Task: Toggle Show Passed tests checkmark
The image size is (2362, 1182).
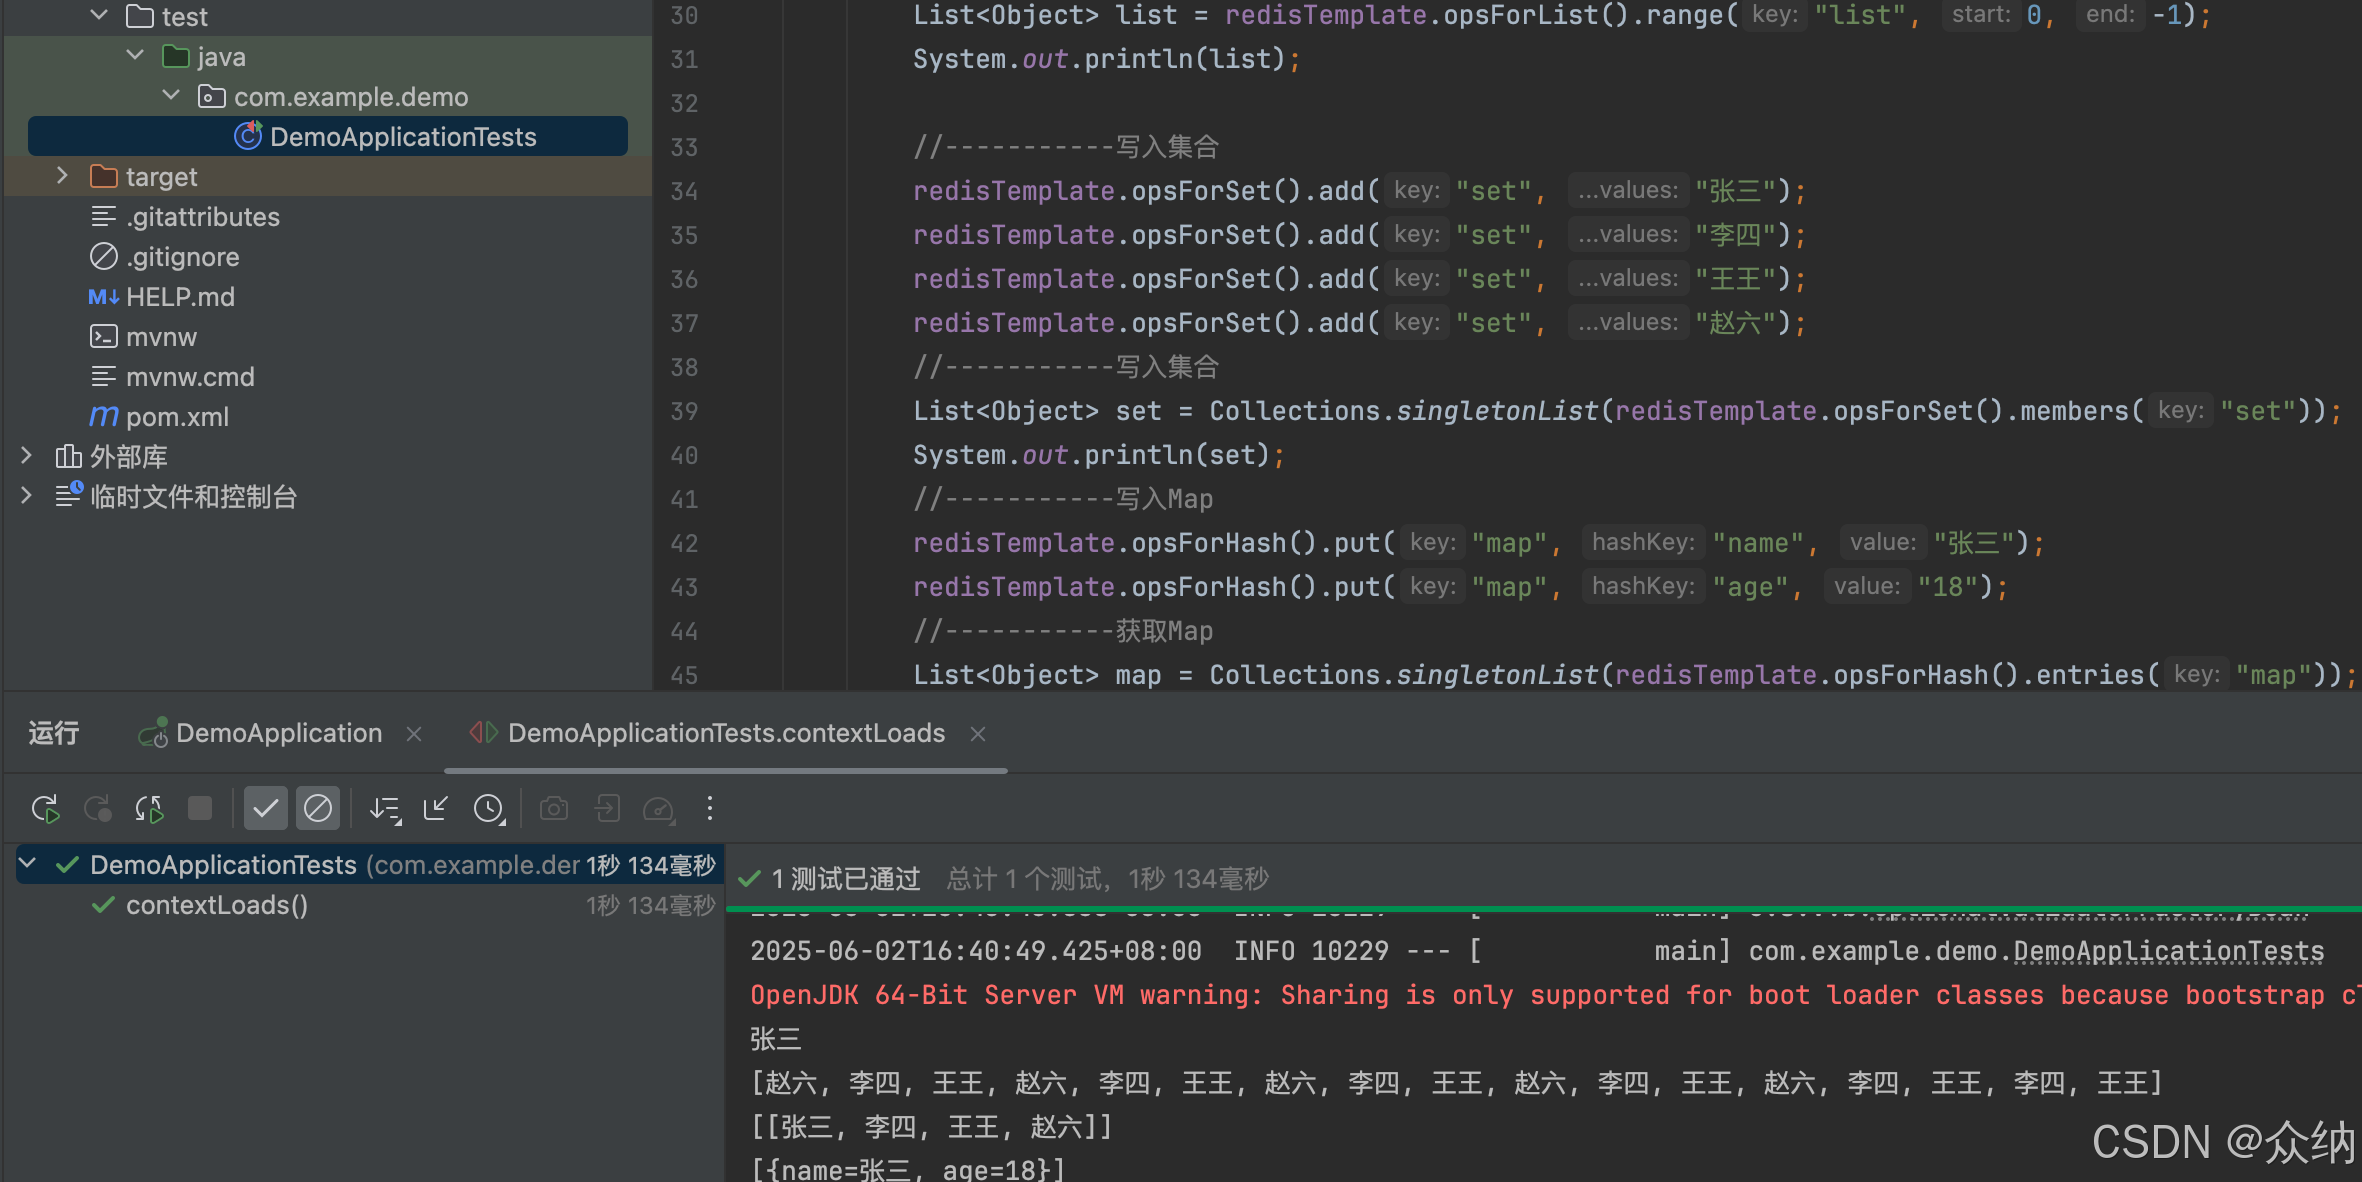Action: pos(266,808)
